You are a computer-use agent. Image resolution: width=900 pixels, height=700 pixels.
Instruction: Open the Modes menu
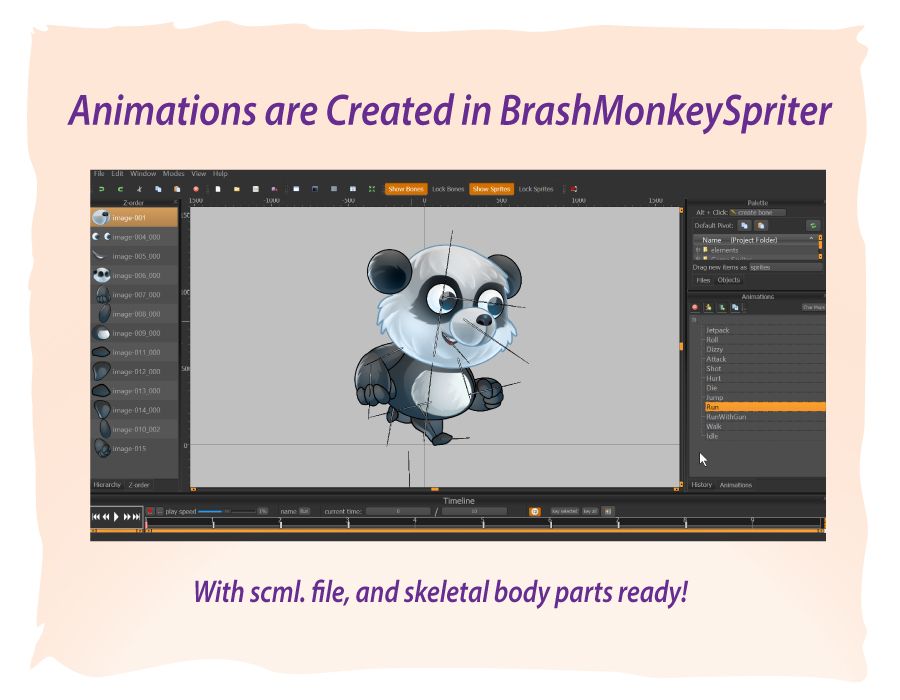[x=173, y=173]
